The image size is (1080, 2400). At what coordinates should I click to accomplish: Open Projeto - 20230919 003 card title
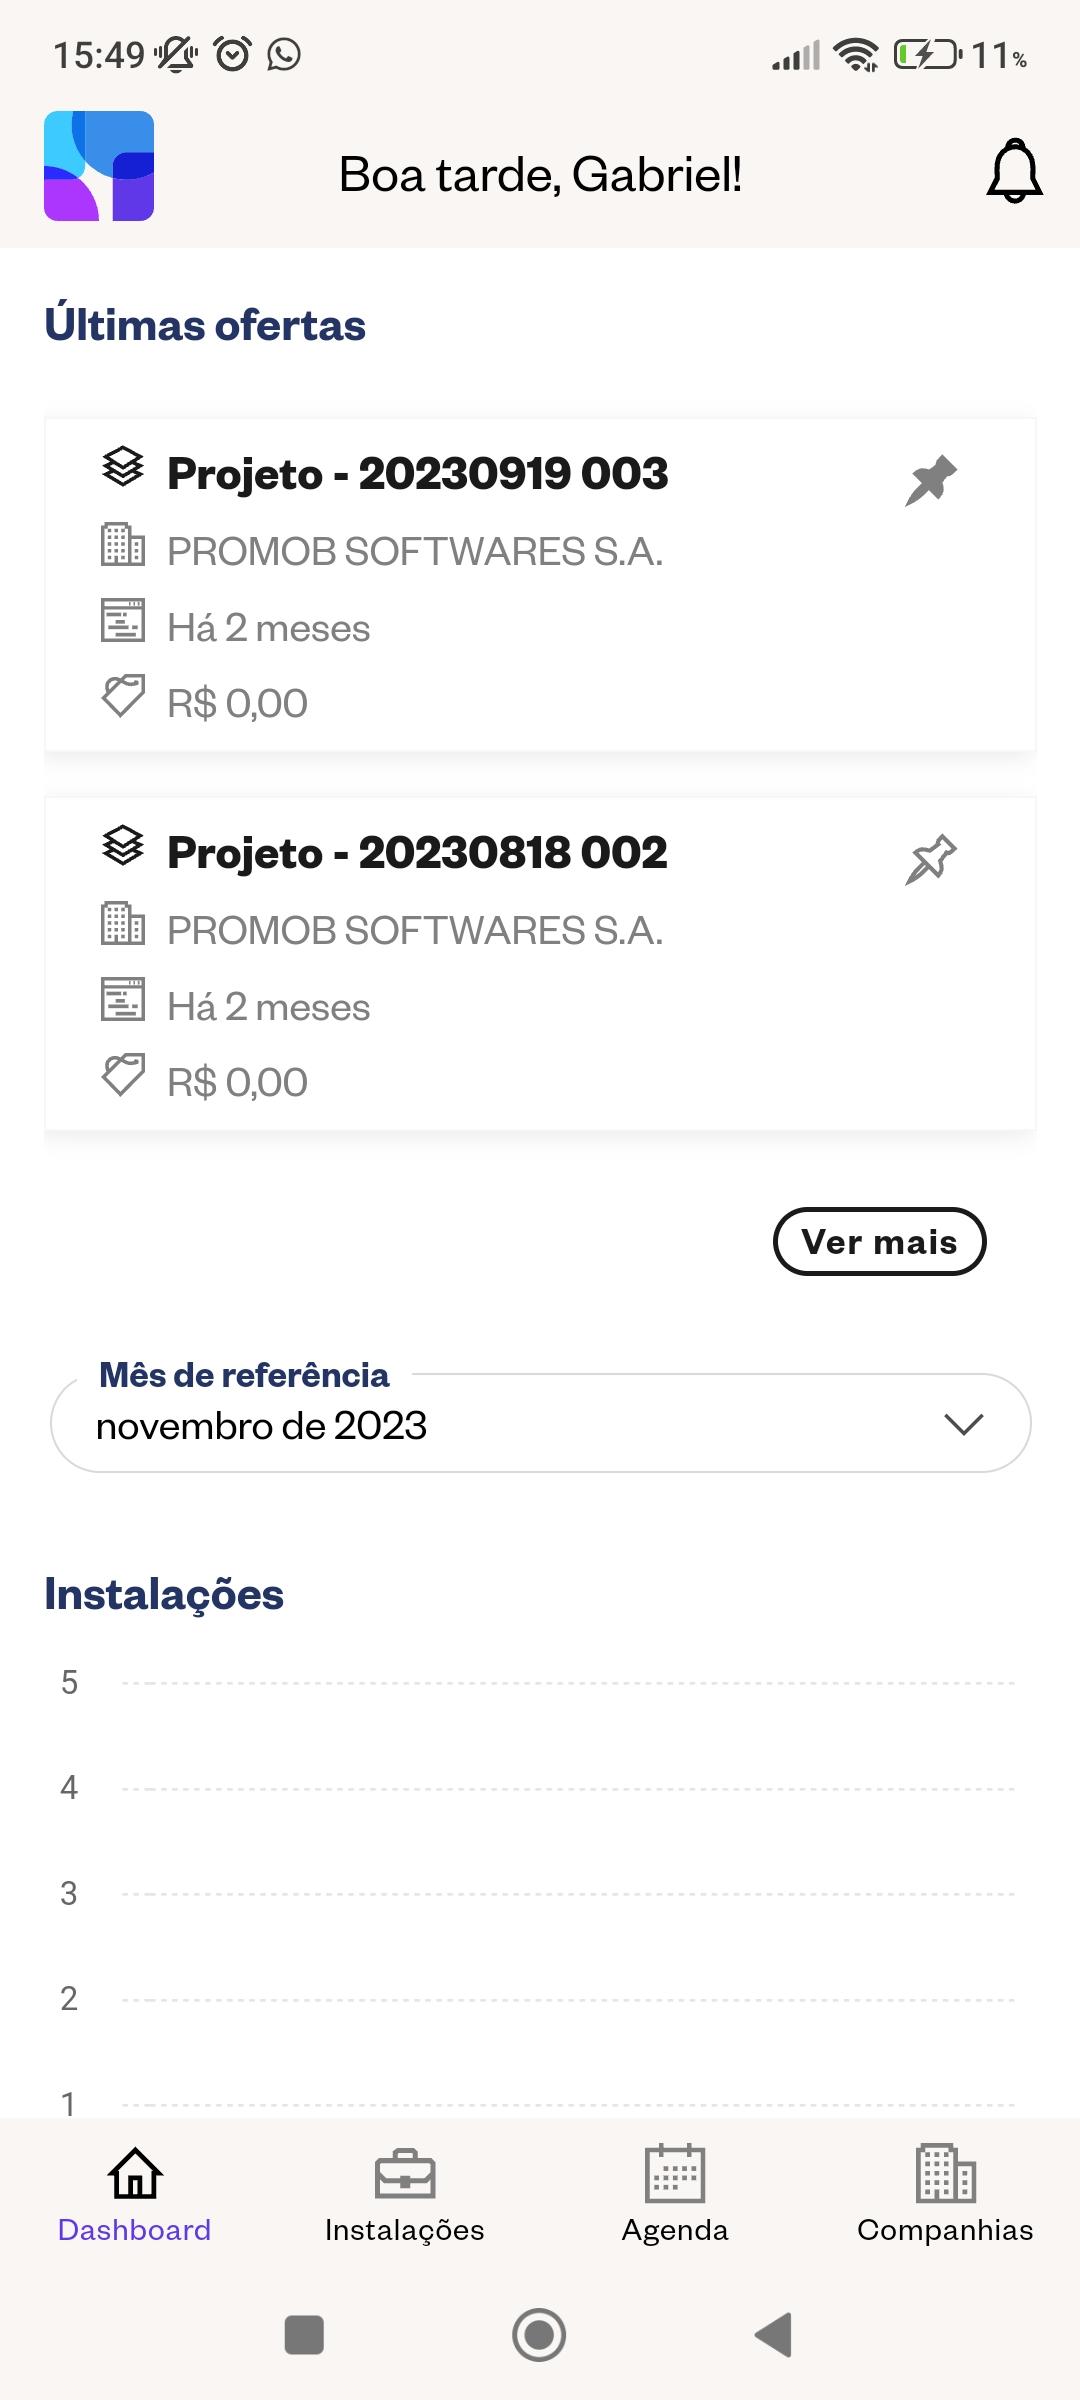(x=417, y=474)
